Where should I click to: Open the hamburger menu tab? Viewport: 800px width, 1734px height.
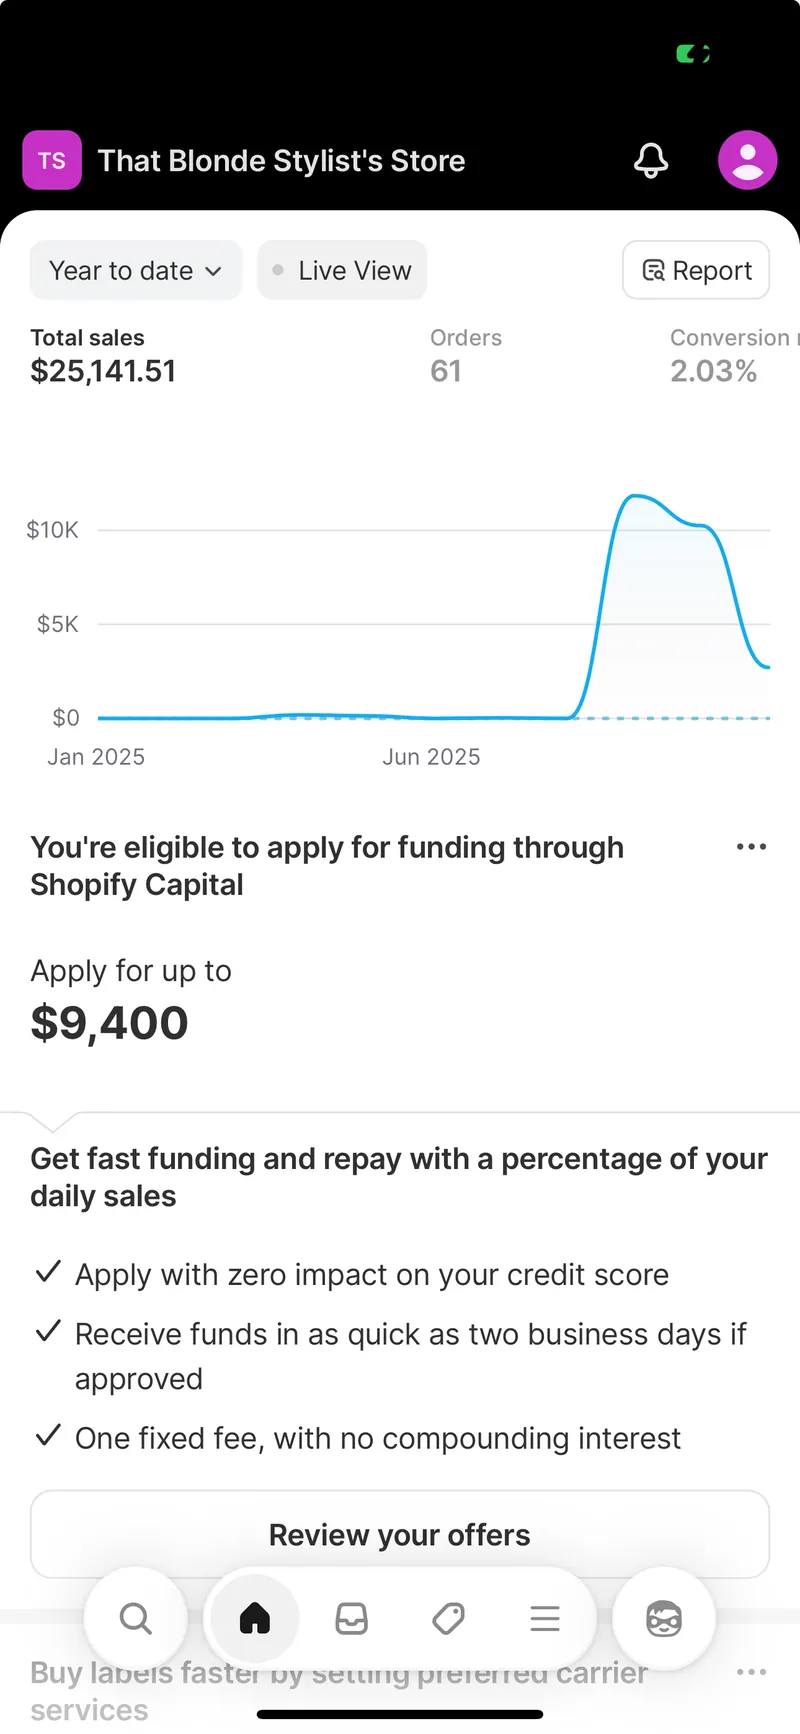click(x=545, y=1618)
